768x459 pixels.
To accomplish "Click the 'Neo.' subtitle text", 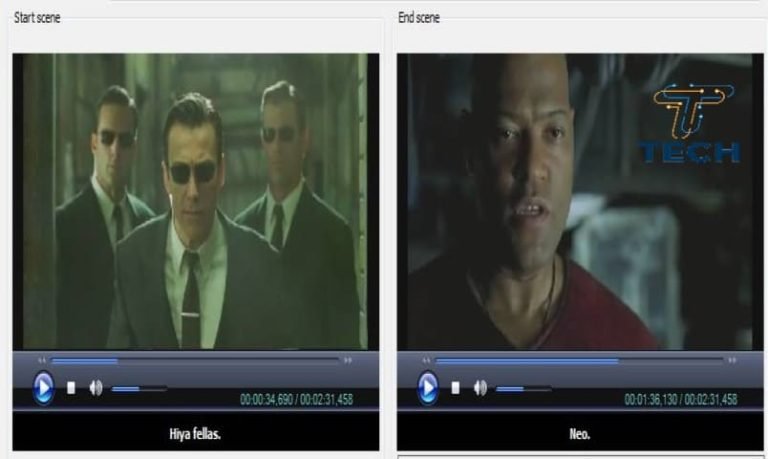I will pyautogui.click(x=579, y=434).
